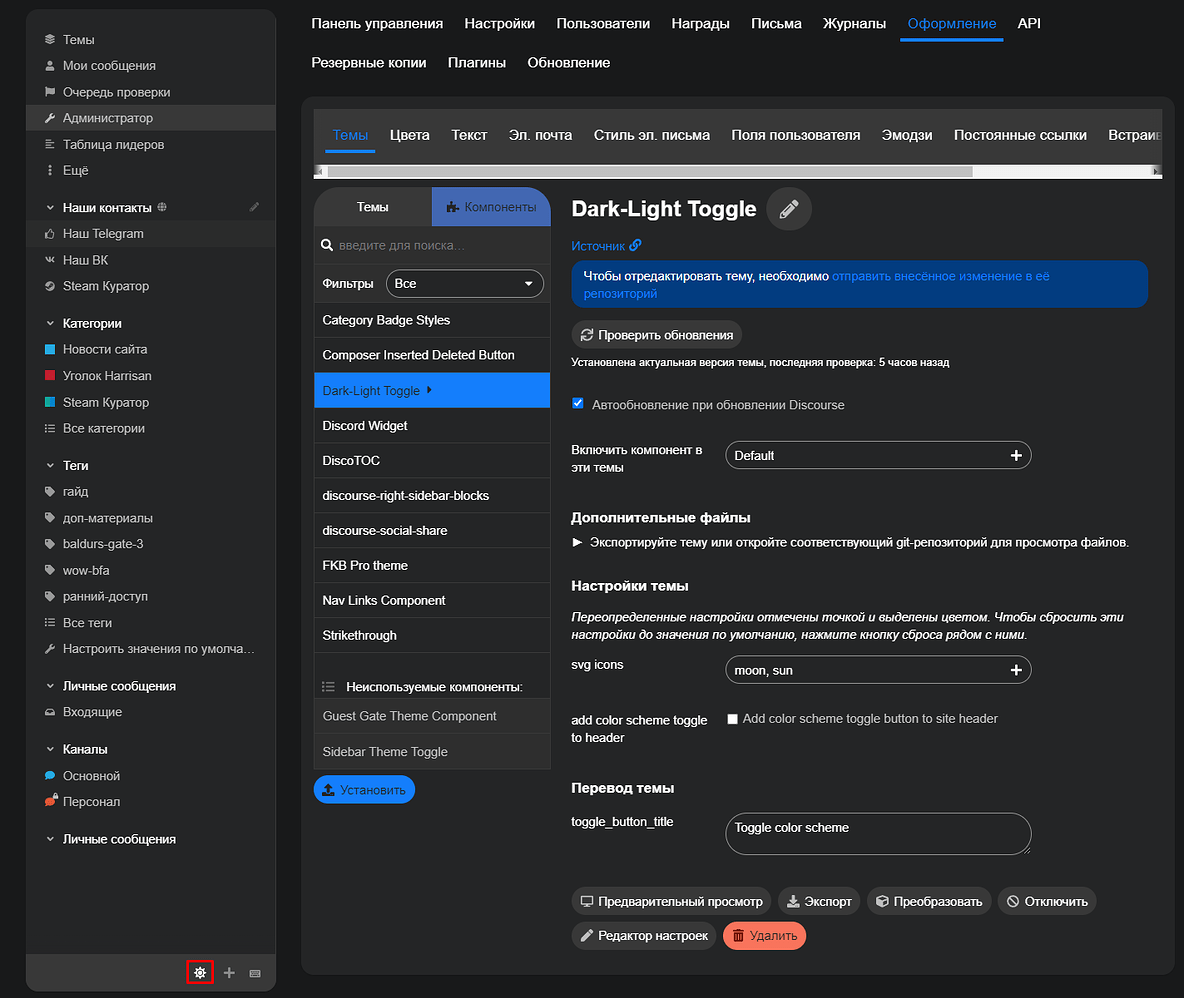Open the Источник link icon
The image size is (1184, 998).
point(635,245)
